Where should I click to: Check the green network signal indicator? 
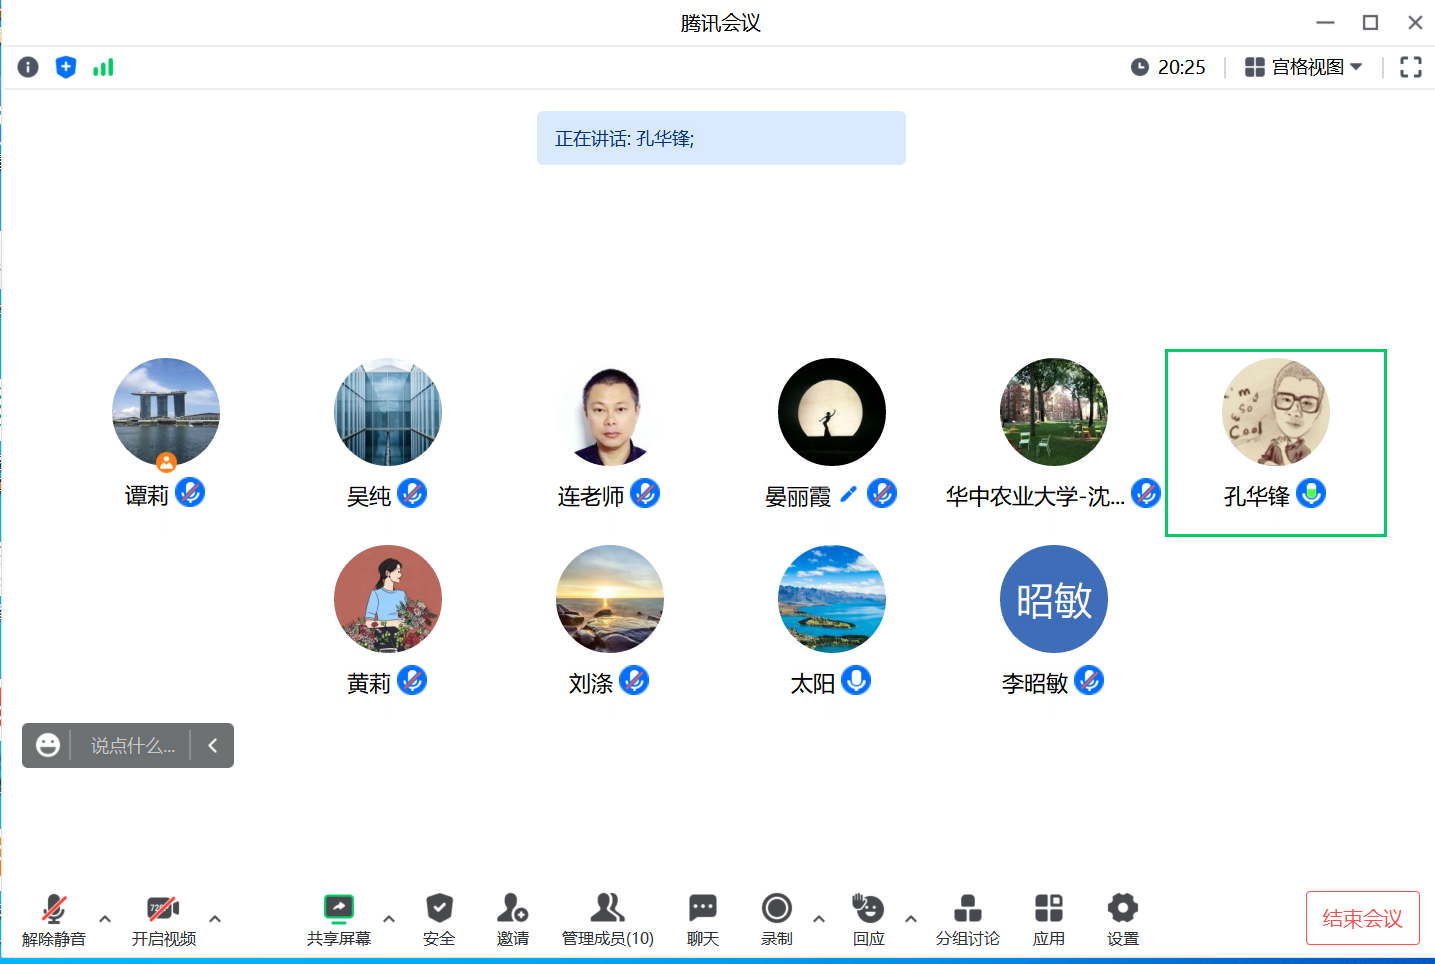coord(103,67)
